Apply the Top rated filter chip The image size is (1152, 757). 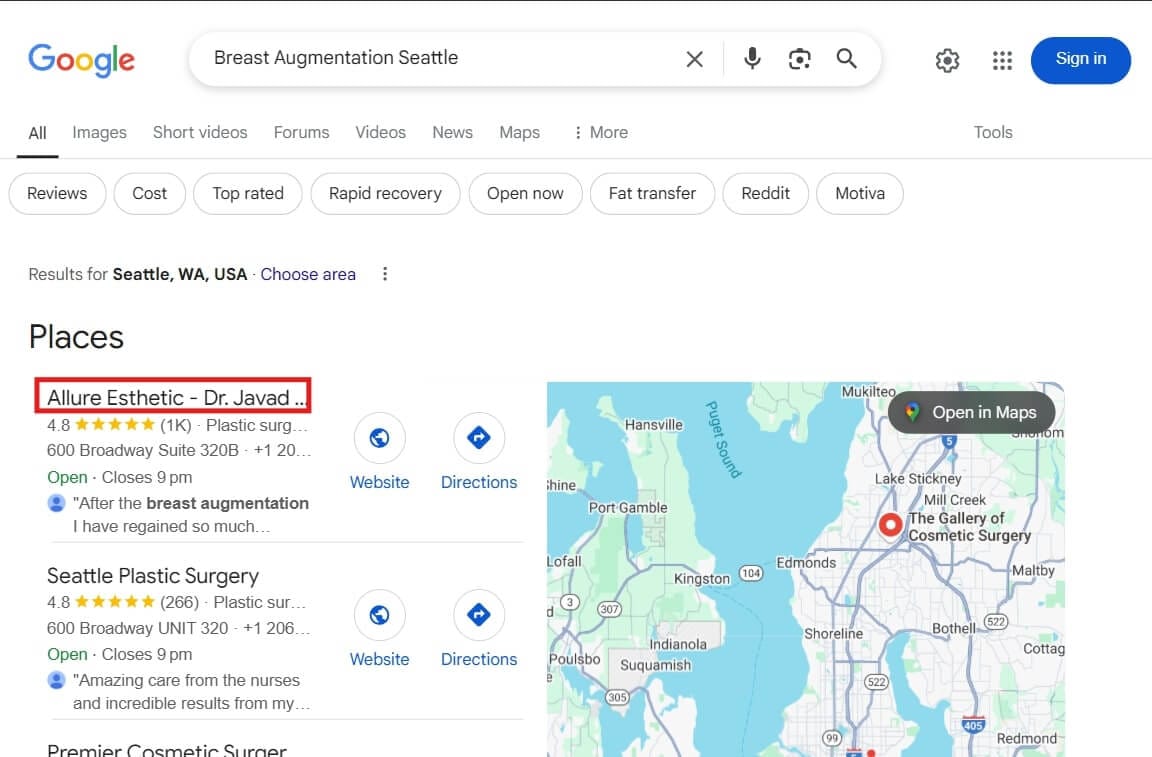click(x=248, y=194)
